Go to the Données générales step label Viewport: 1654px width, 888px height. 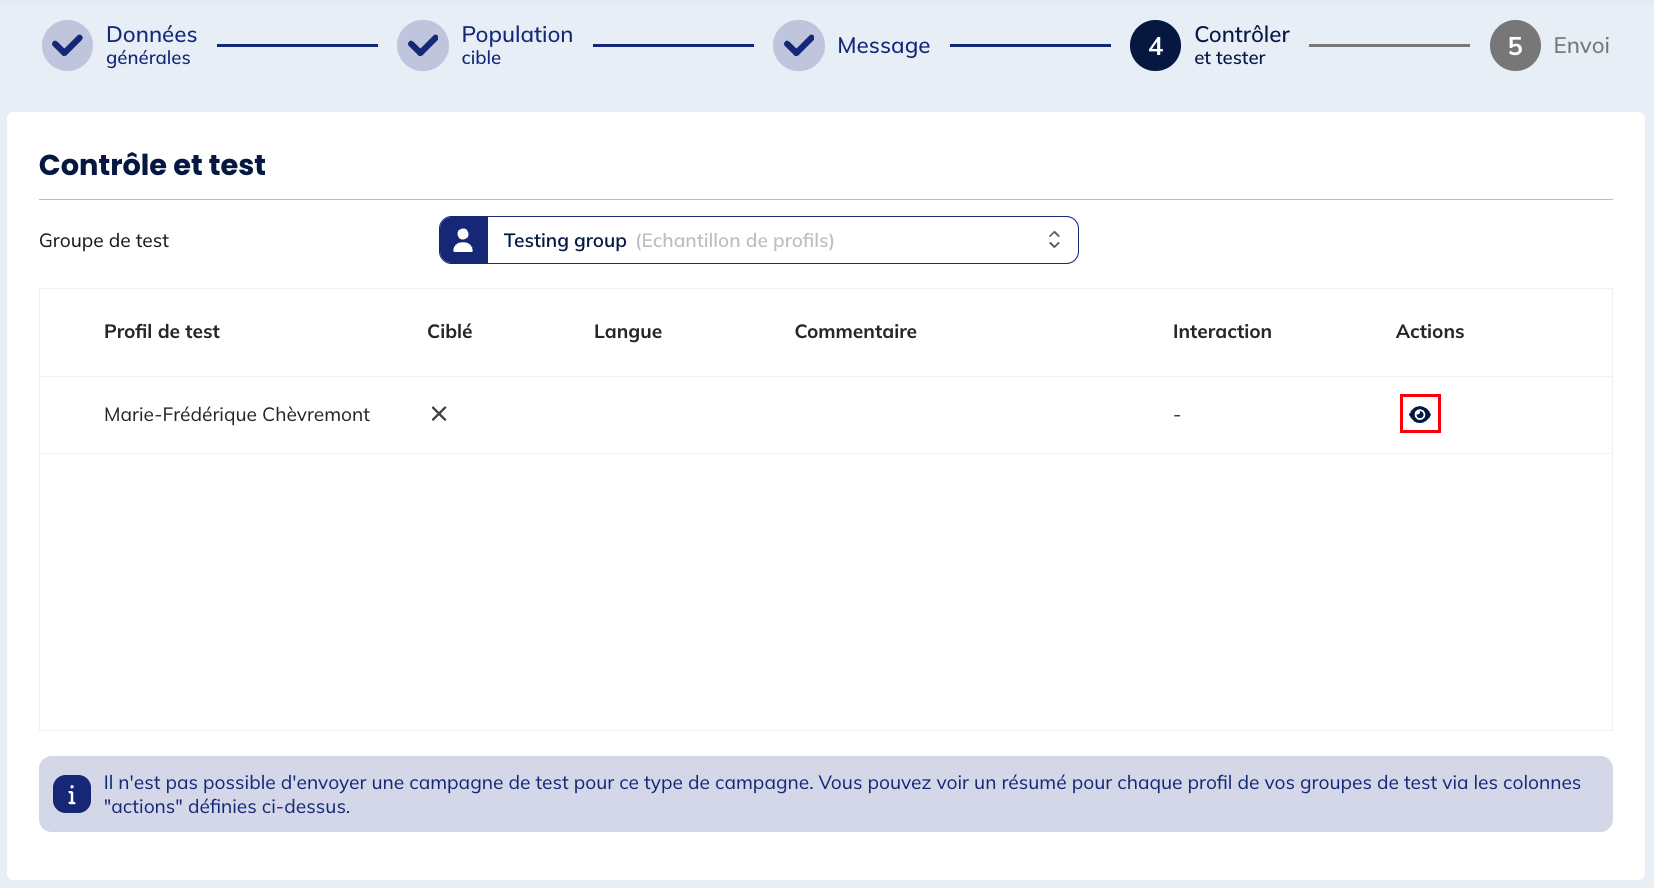151,46
